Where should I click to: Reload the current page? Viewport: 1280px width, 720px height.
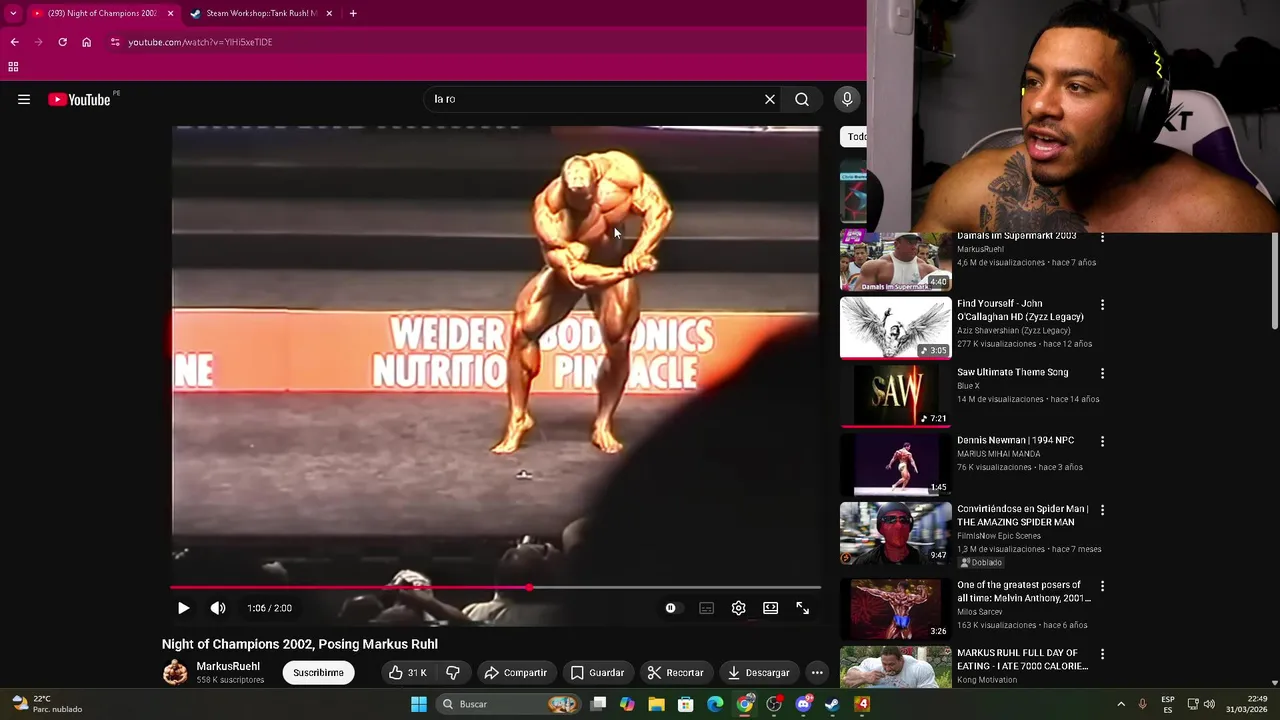(62, 42)
